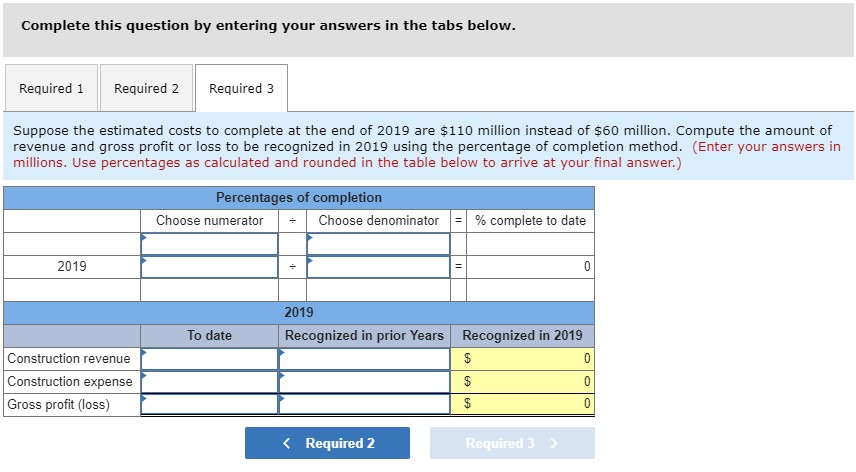
Task: Click Construction expense Recognized in 2019 cell
Action: [x=530, y=382]
